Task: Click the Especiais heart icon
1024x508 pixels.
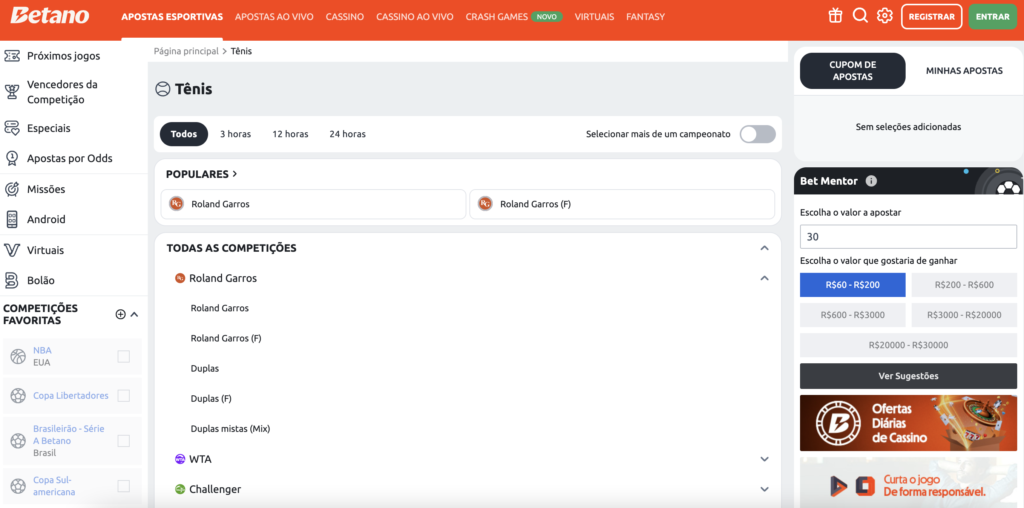Action: [x=11, y=128]
